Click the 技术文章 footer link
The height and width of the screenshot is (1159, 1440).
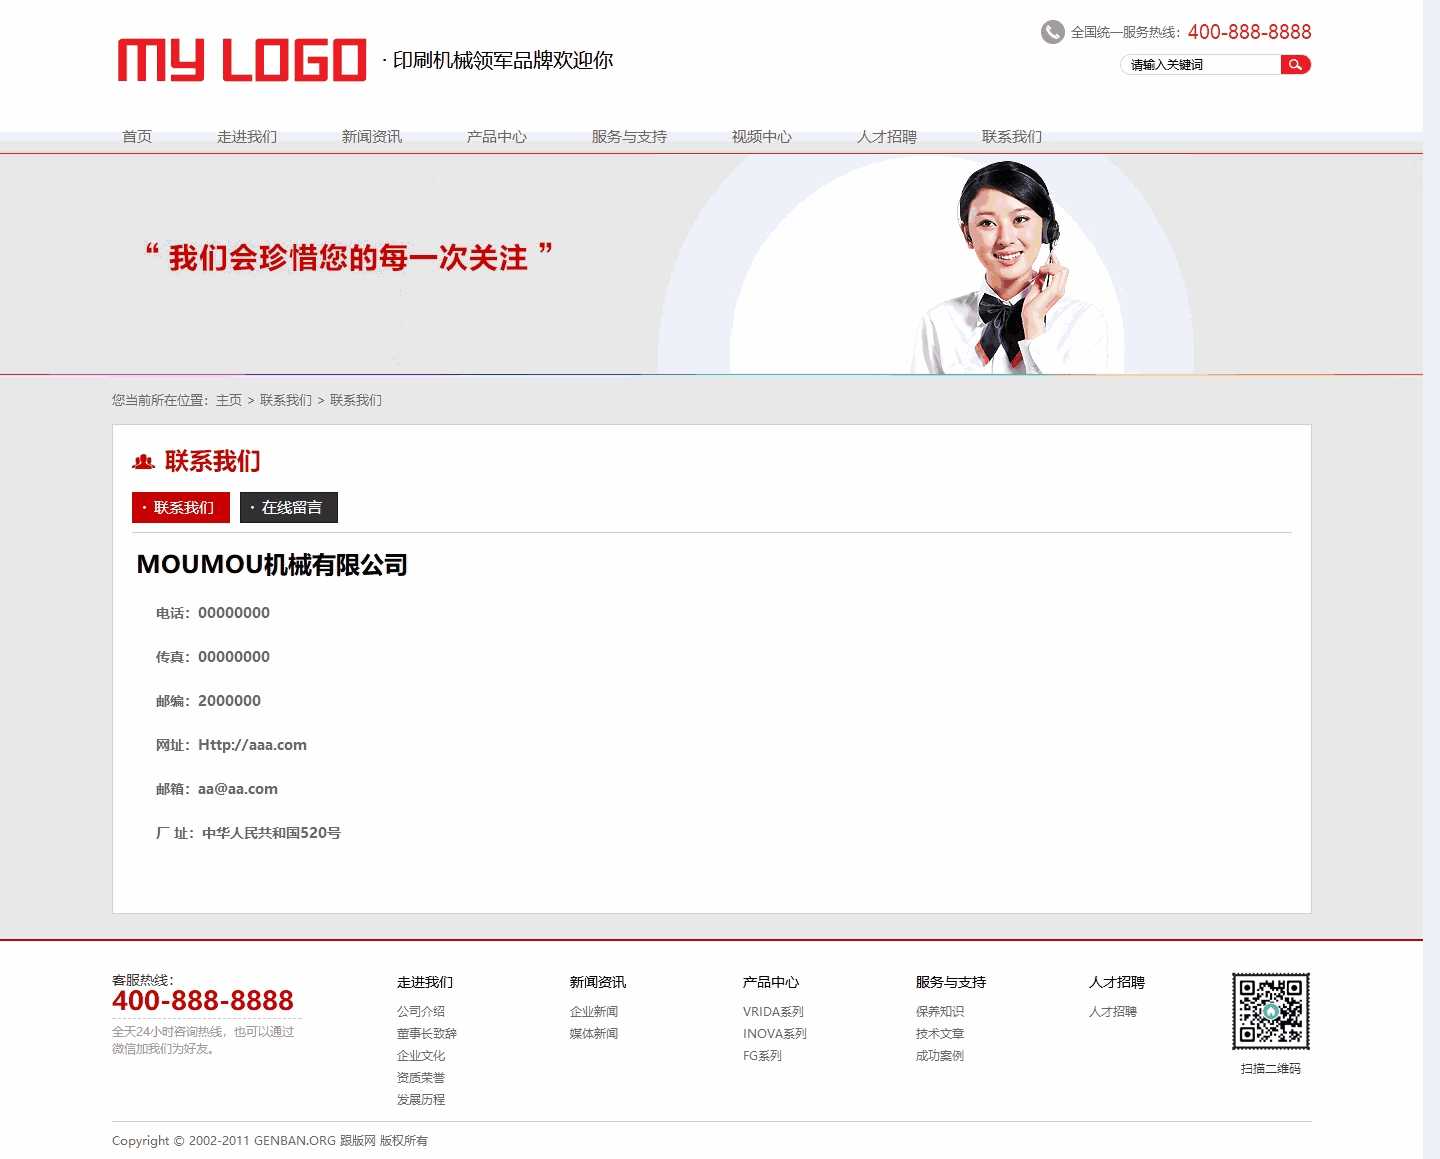click(x=938, y=1033)
